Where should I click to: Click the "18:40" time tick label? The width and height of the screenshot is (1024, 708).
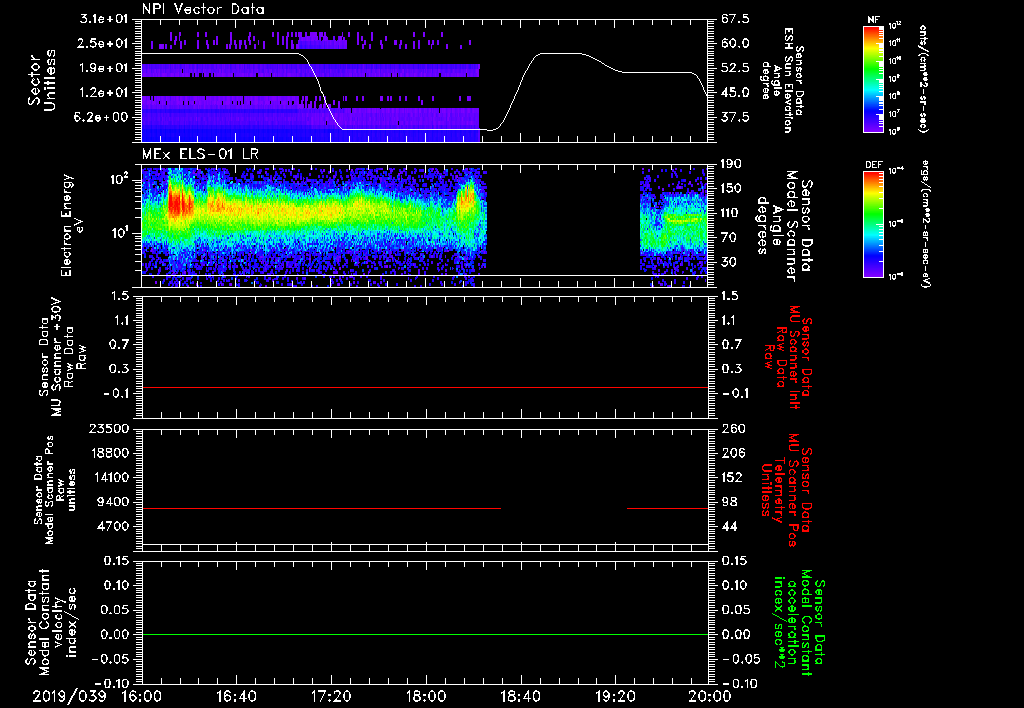coord(520,696)
